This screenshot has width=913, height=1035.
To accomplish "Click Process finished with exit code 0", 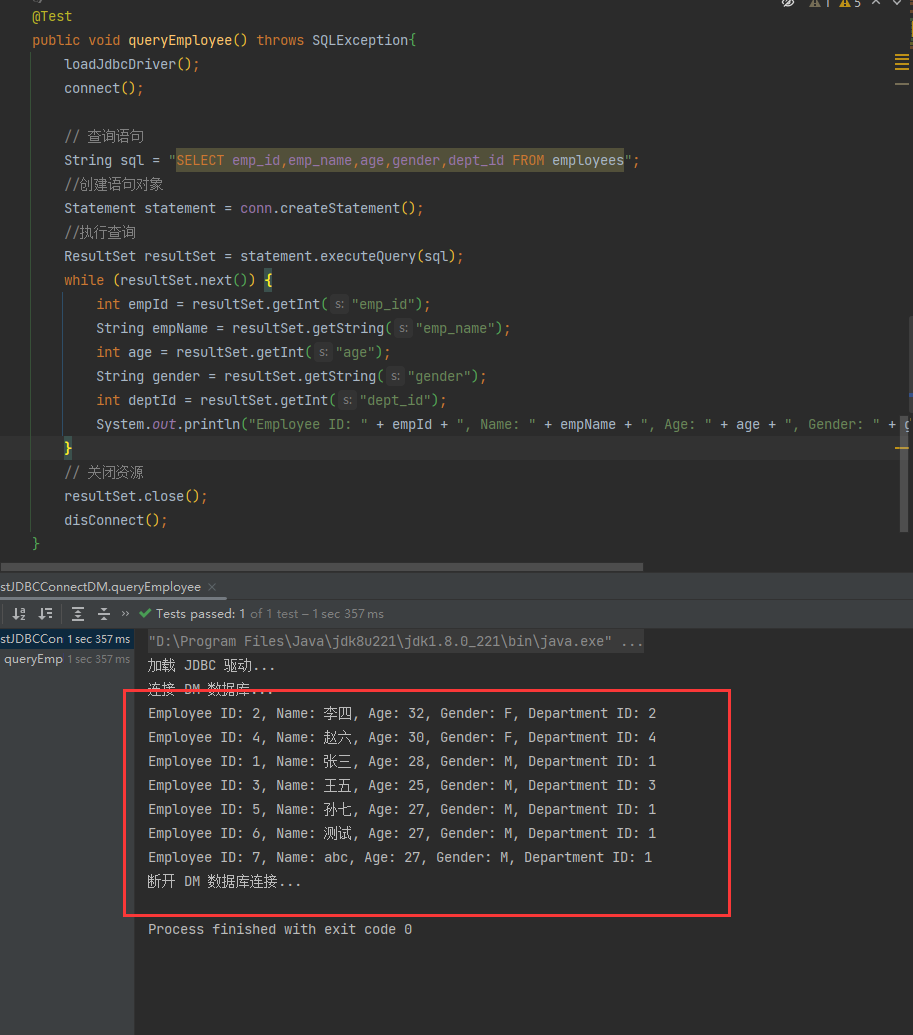I will (280, 929).
